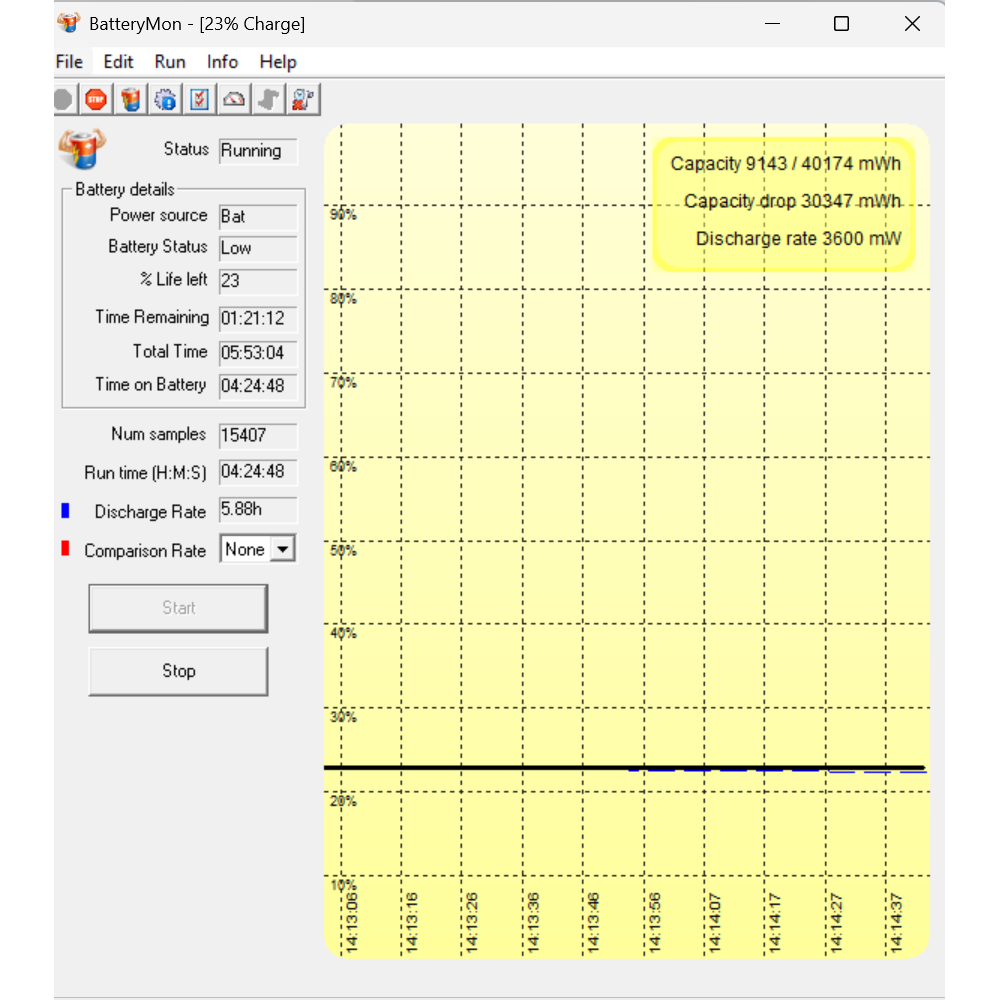The height and width of the screenshot is (1000, 1000).
Task: Open the blue gear info icon
Action: click(x=165, y=99)
